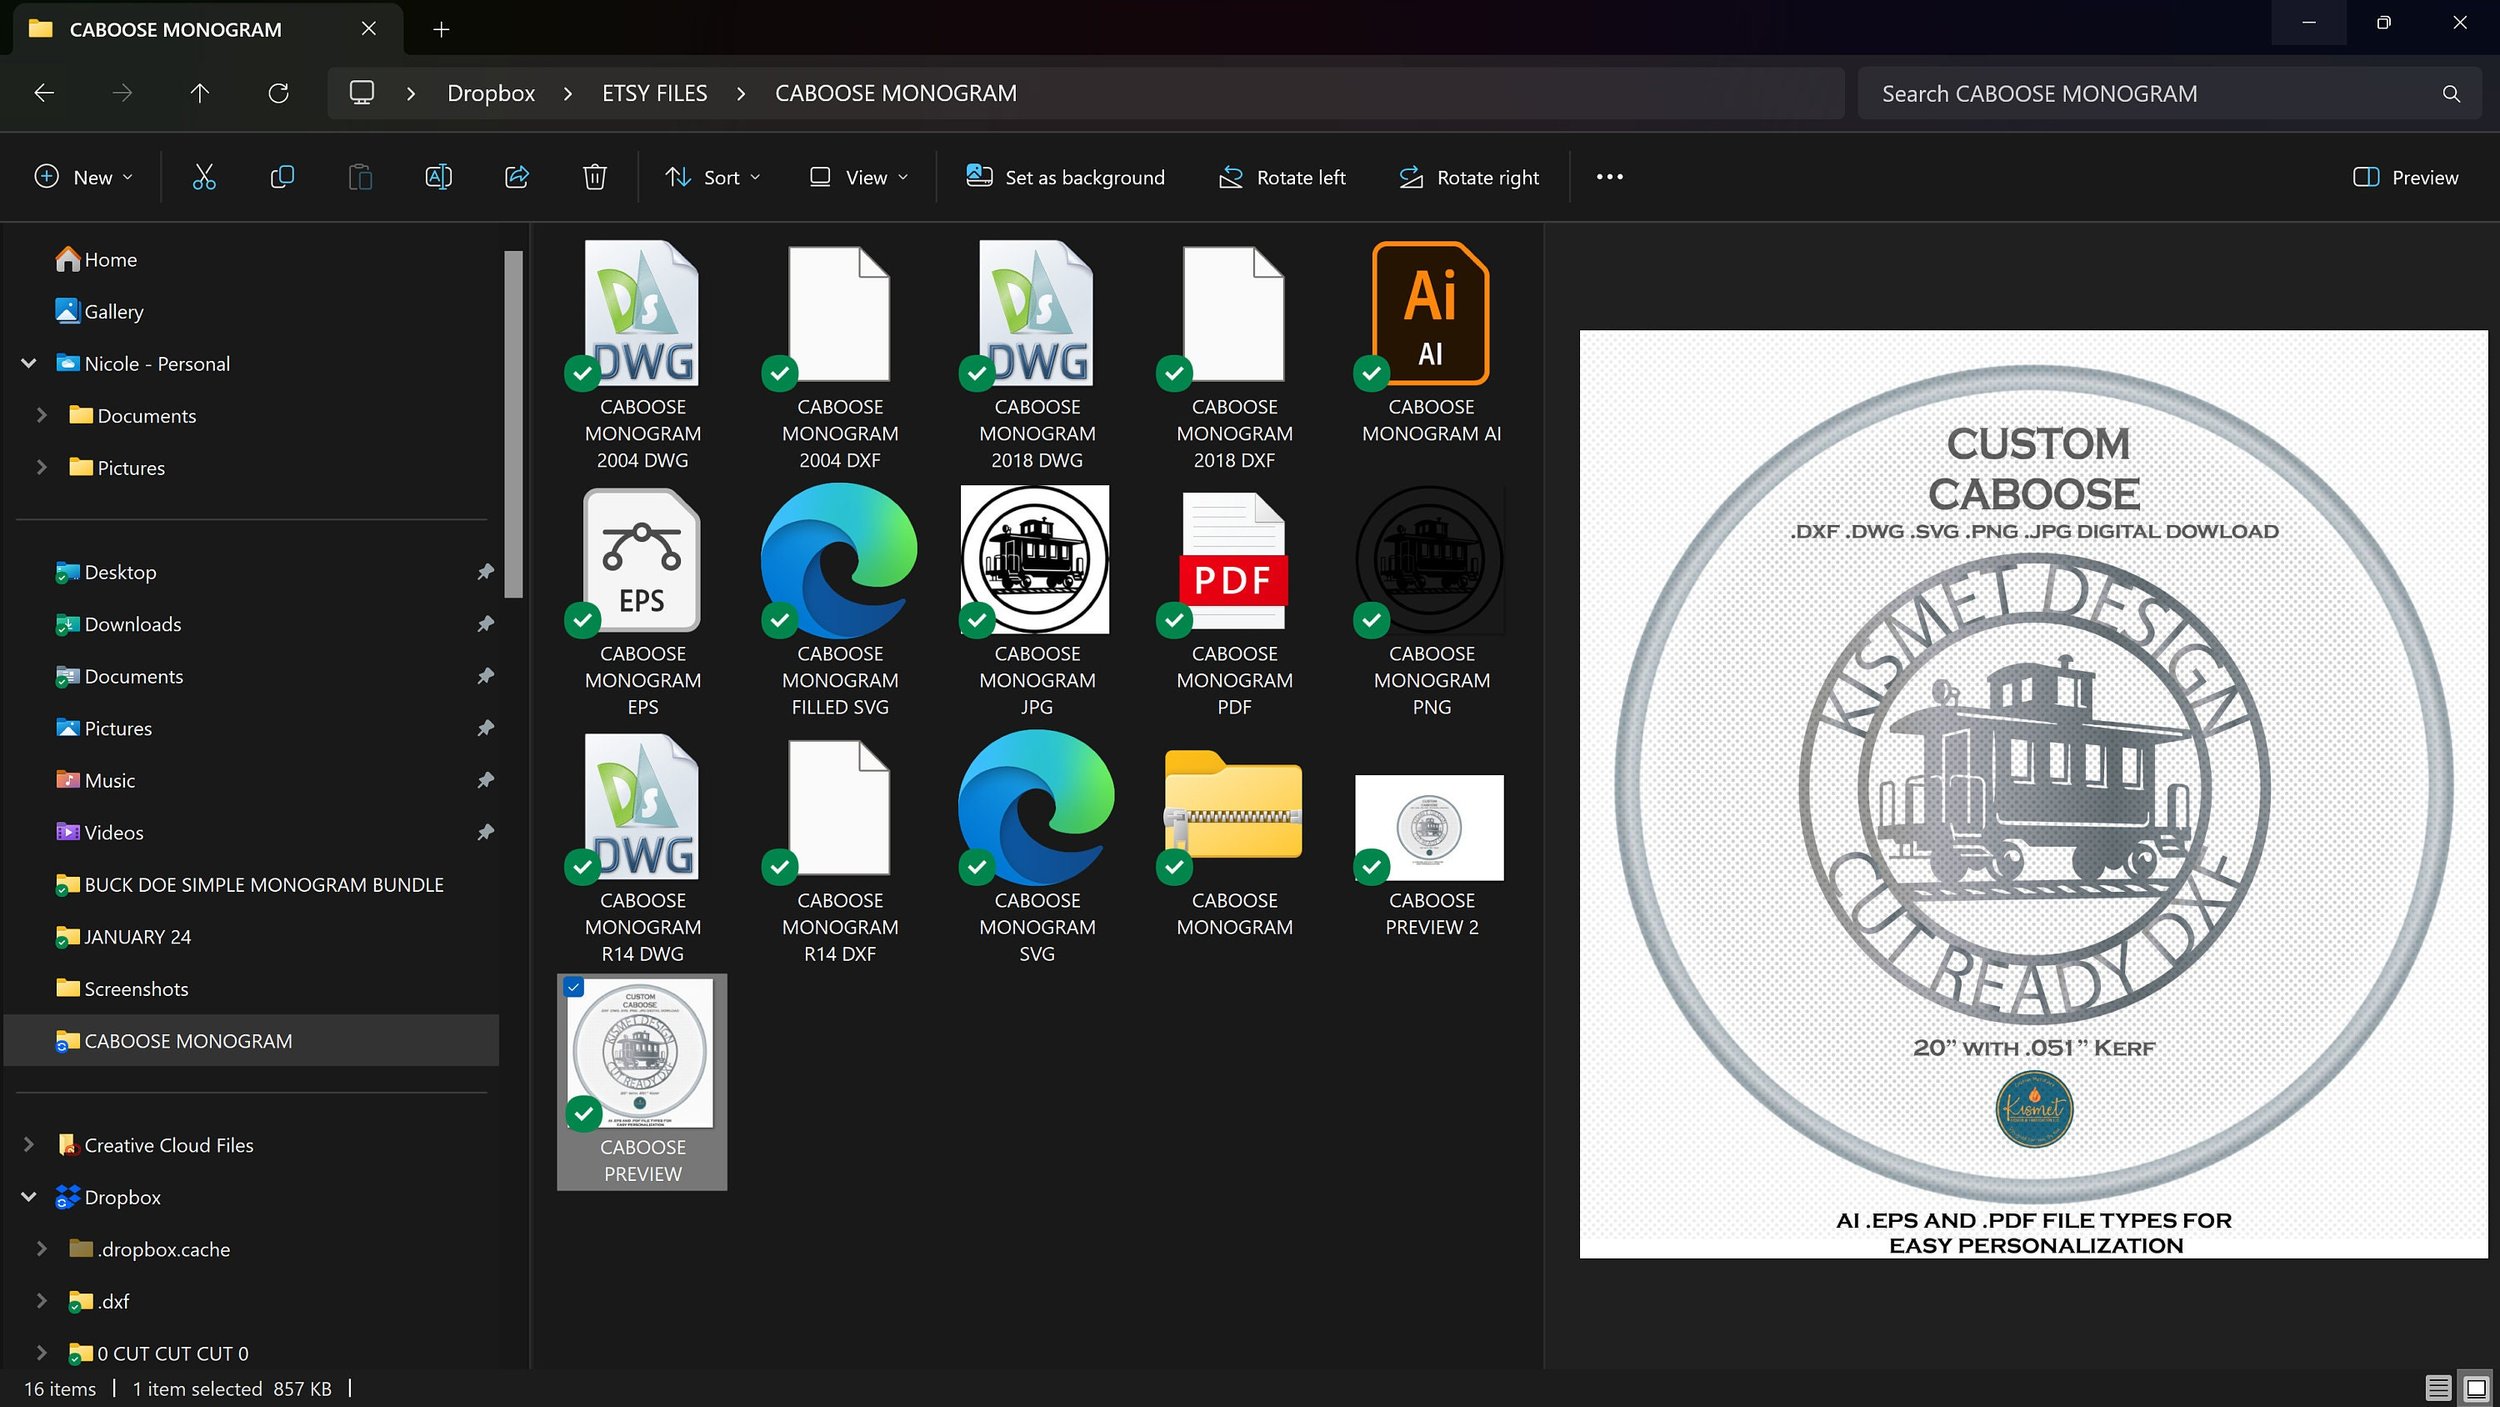Refresh the folder view

[279, 93]
